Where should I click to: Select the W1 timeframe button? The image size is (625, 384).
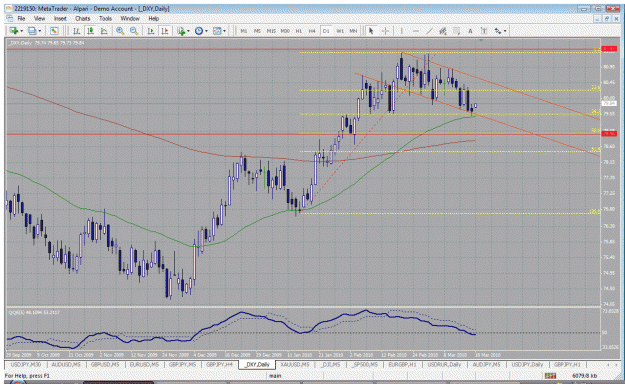(340, 31)
